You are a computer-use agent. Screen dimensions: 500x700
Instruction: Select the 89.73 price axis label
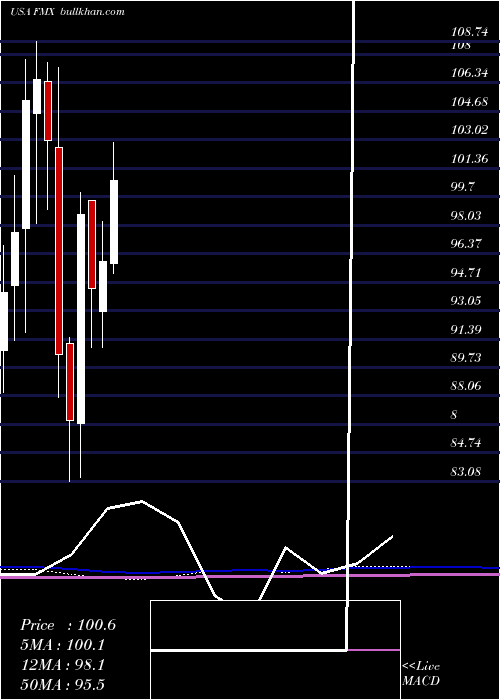coord(467,358)
